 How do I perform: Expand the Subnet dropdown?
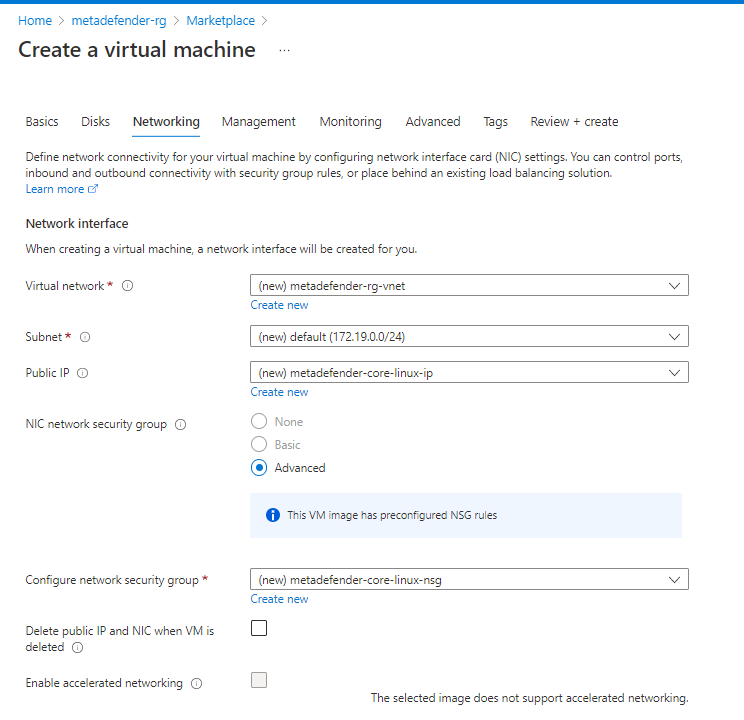click(x=469, y=337)
